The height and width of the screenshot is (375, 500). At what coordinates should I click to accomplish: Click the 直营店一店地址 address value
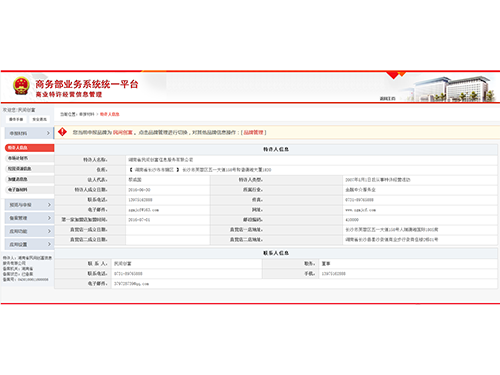[x=392, y=230]
